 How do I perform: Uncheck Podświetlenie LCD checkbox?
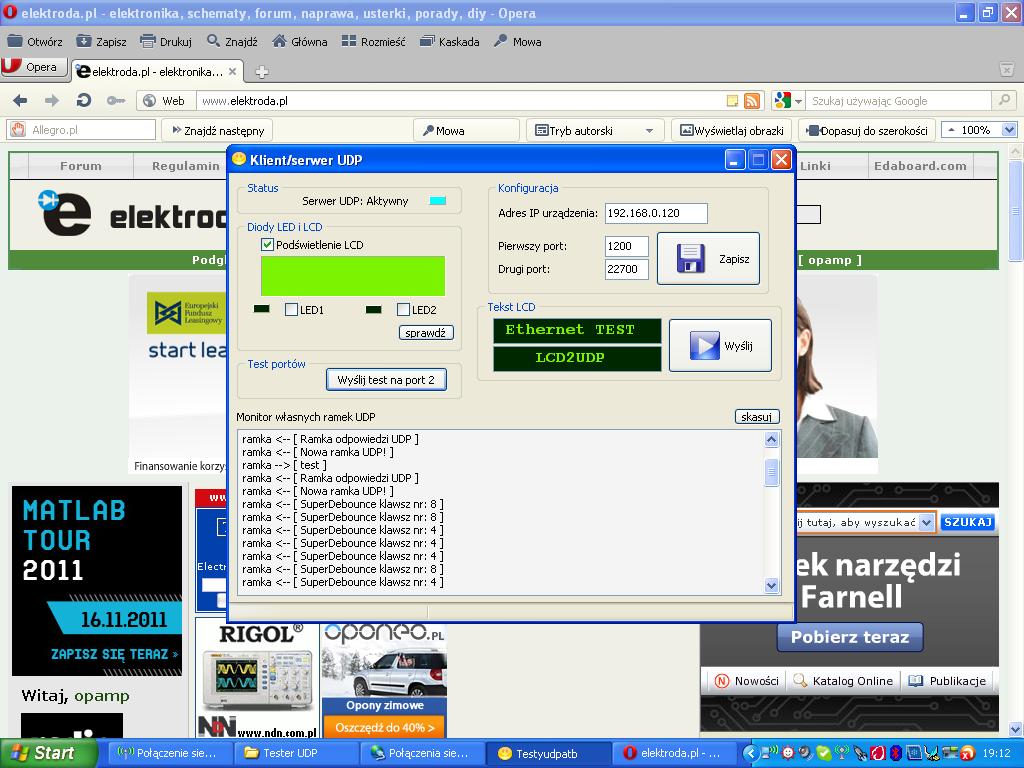click(x=267, y=245)
